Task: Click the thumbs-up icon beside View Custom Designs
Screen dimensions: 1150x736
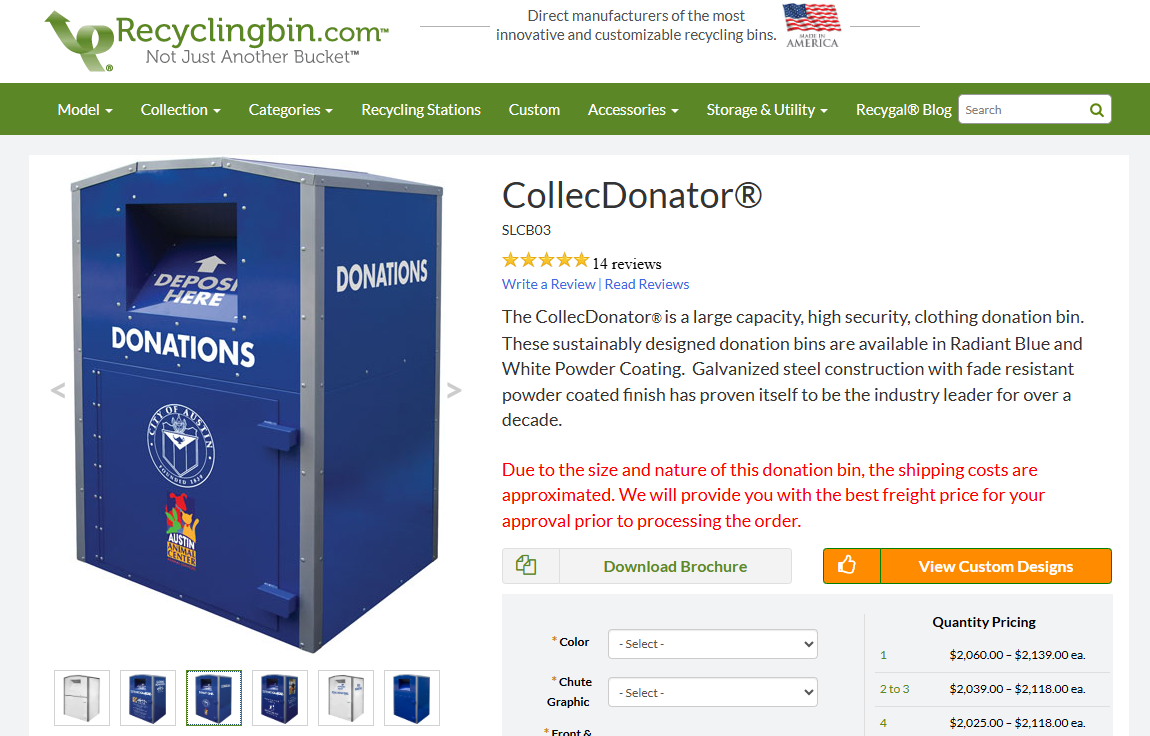Action: 847,565
